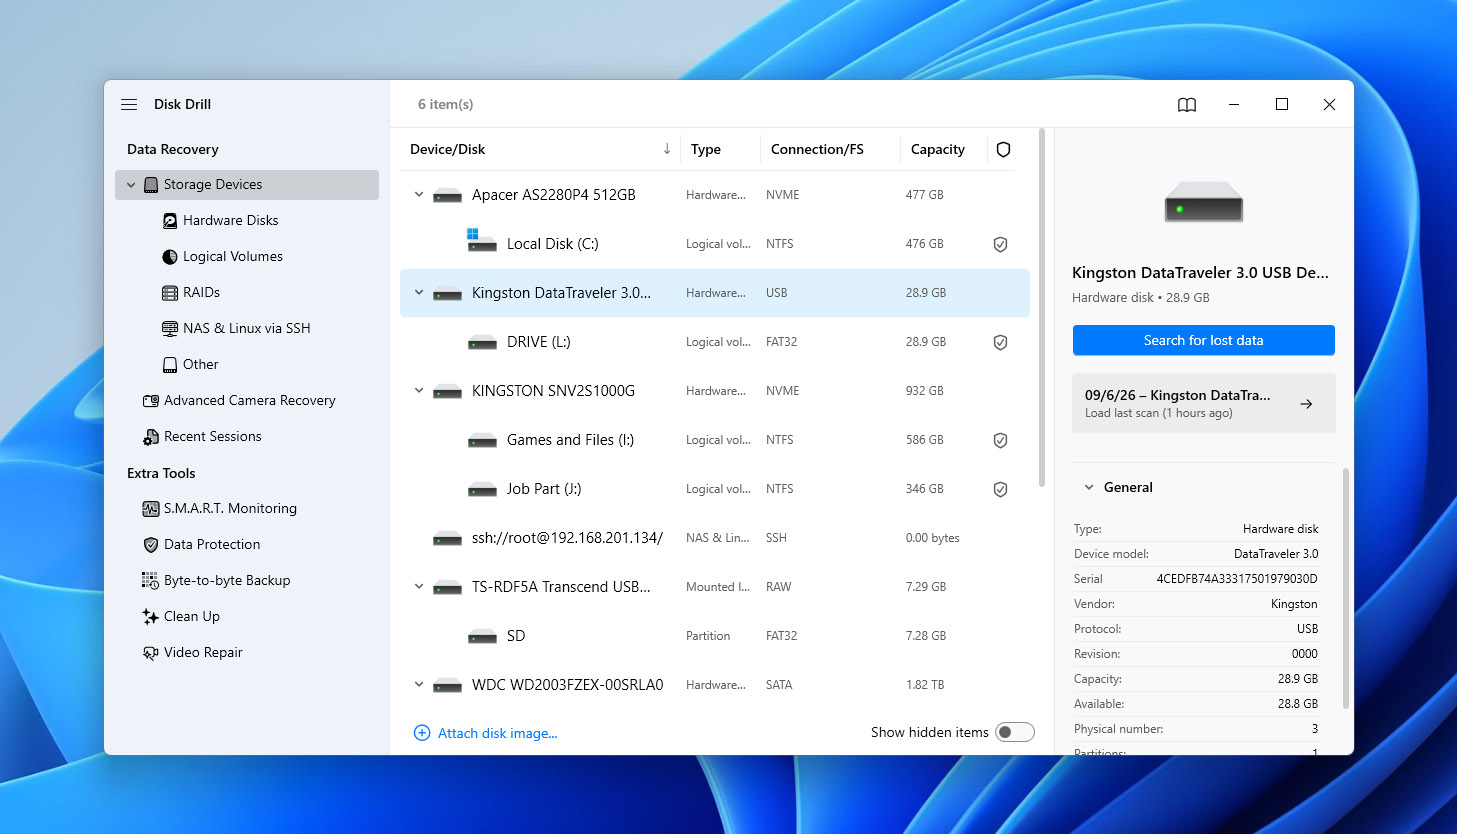Select the Local Disk (C:) row

coord(715,244)
